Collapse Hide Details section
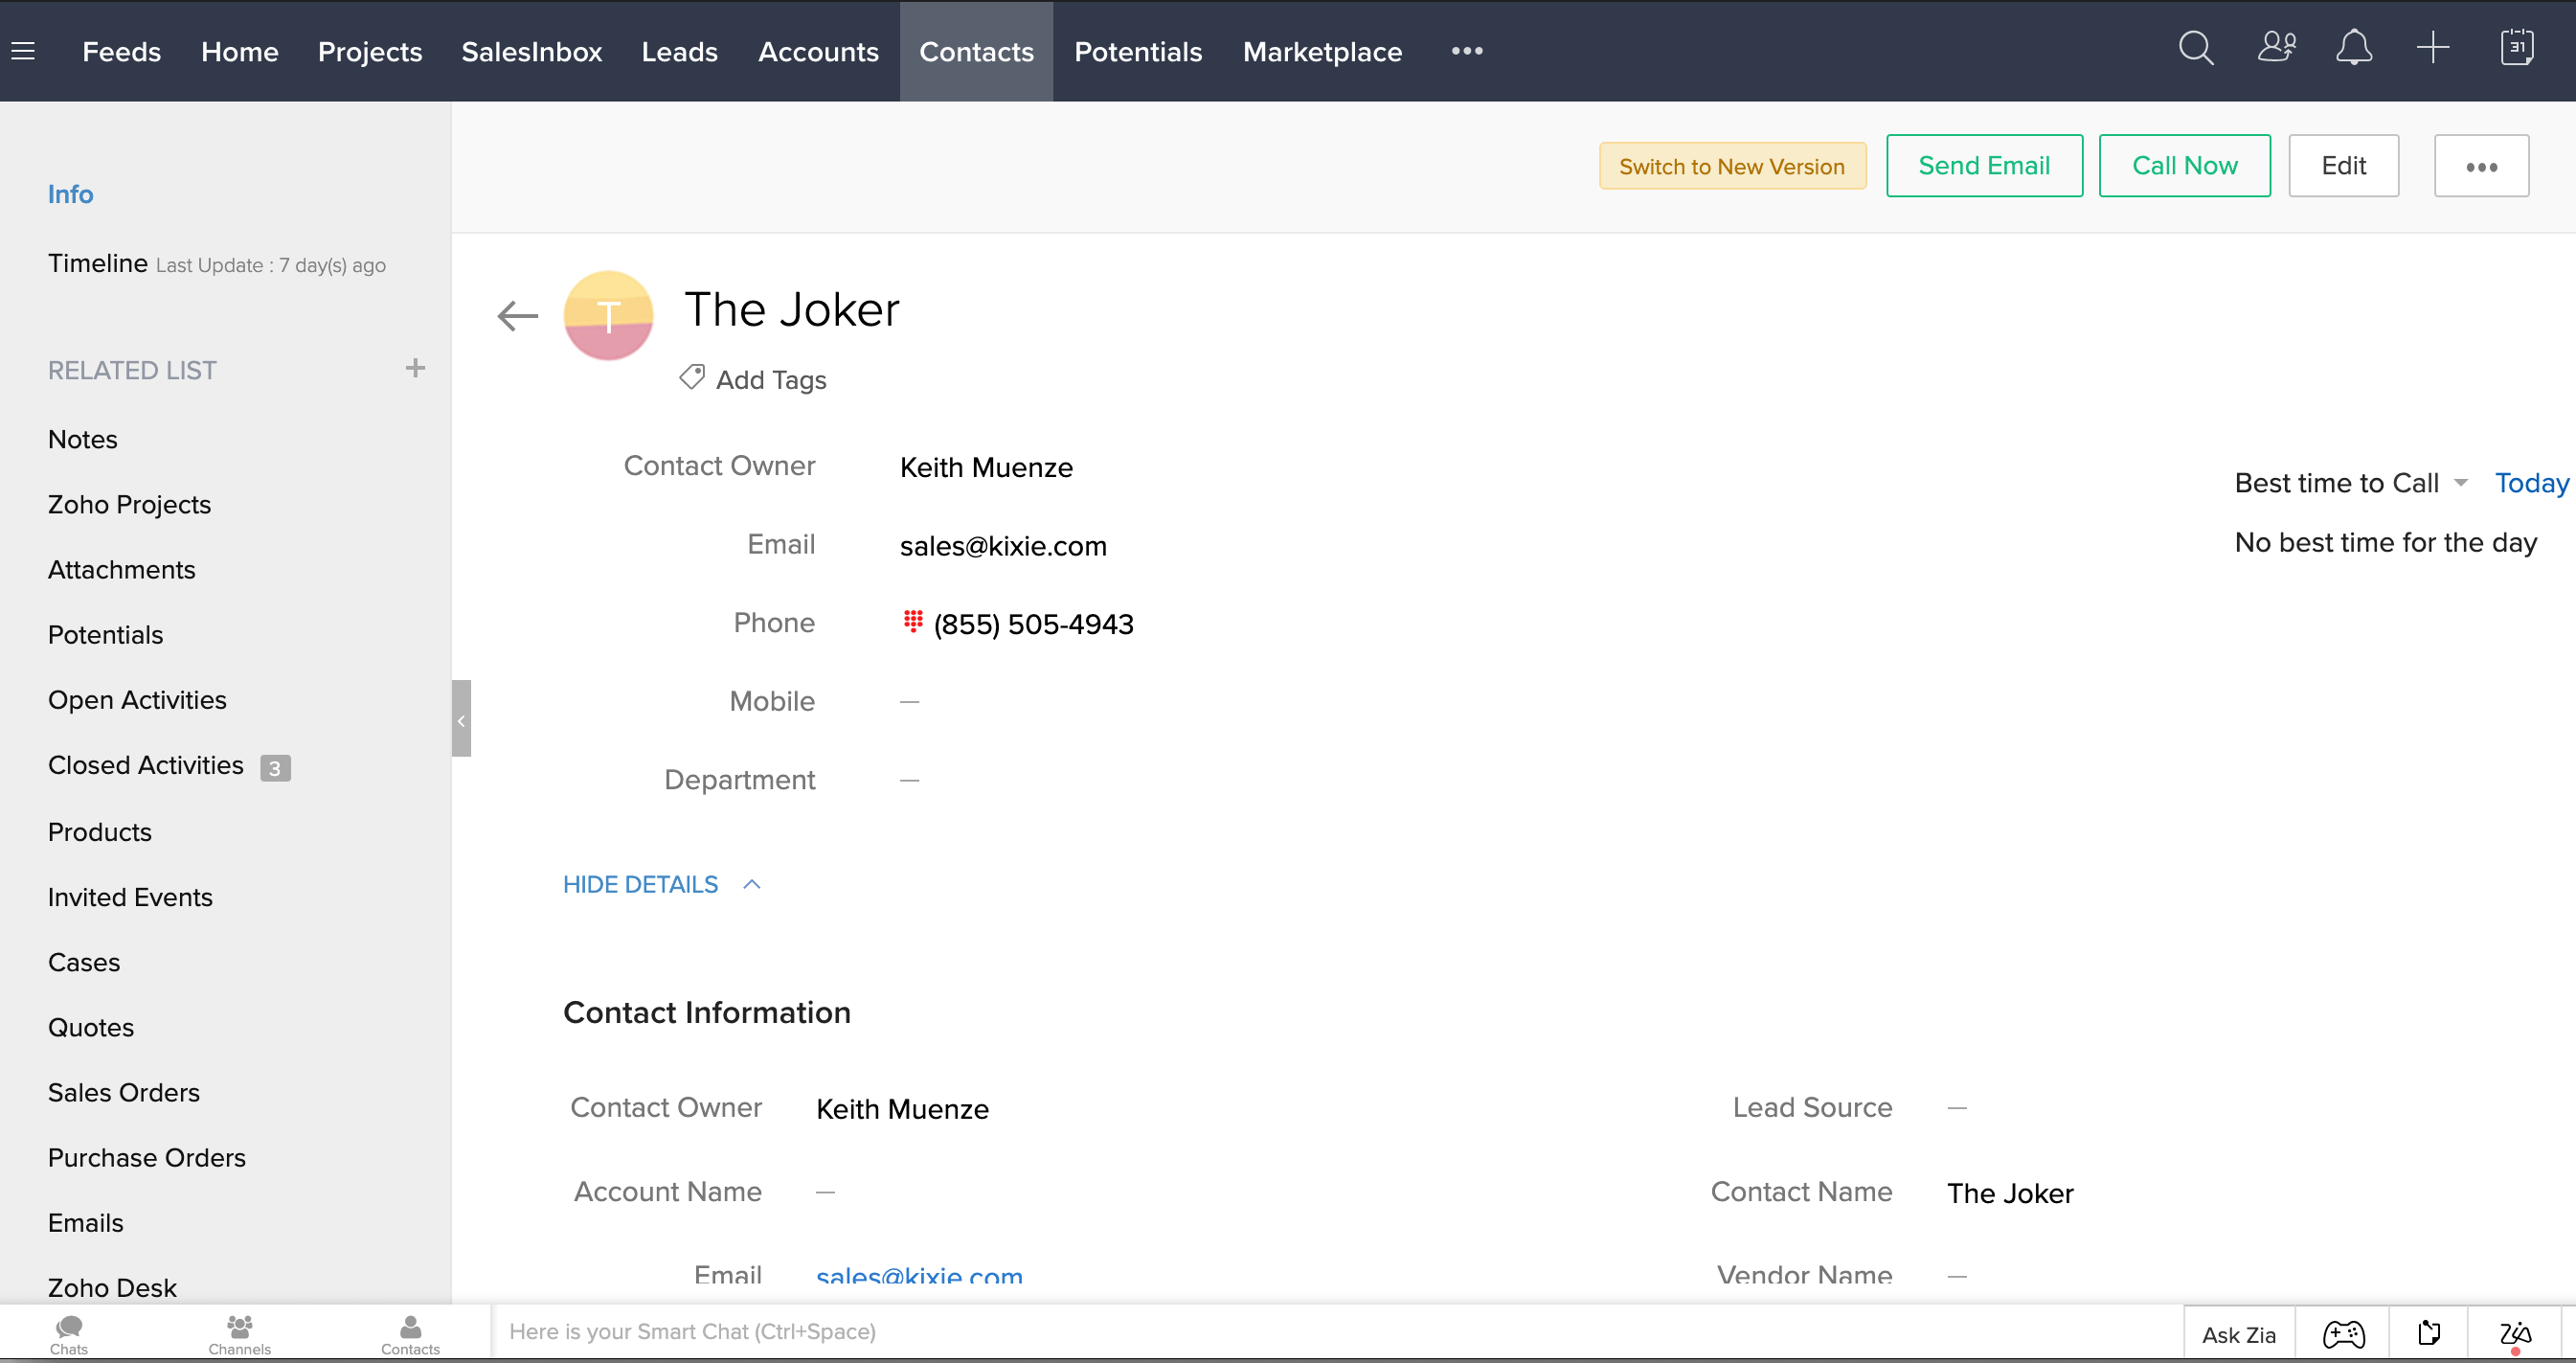 pyautogui.click(x=663, y=882)
